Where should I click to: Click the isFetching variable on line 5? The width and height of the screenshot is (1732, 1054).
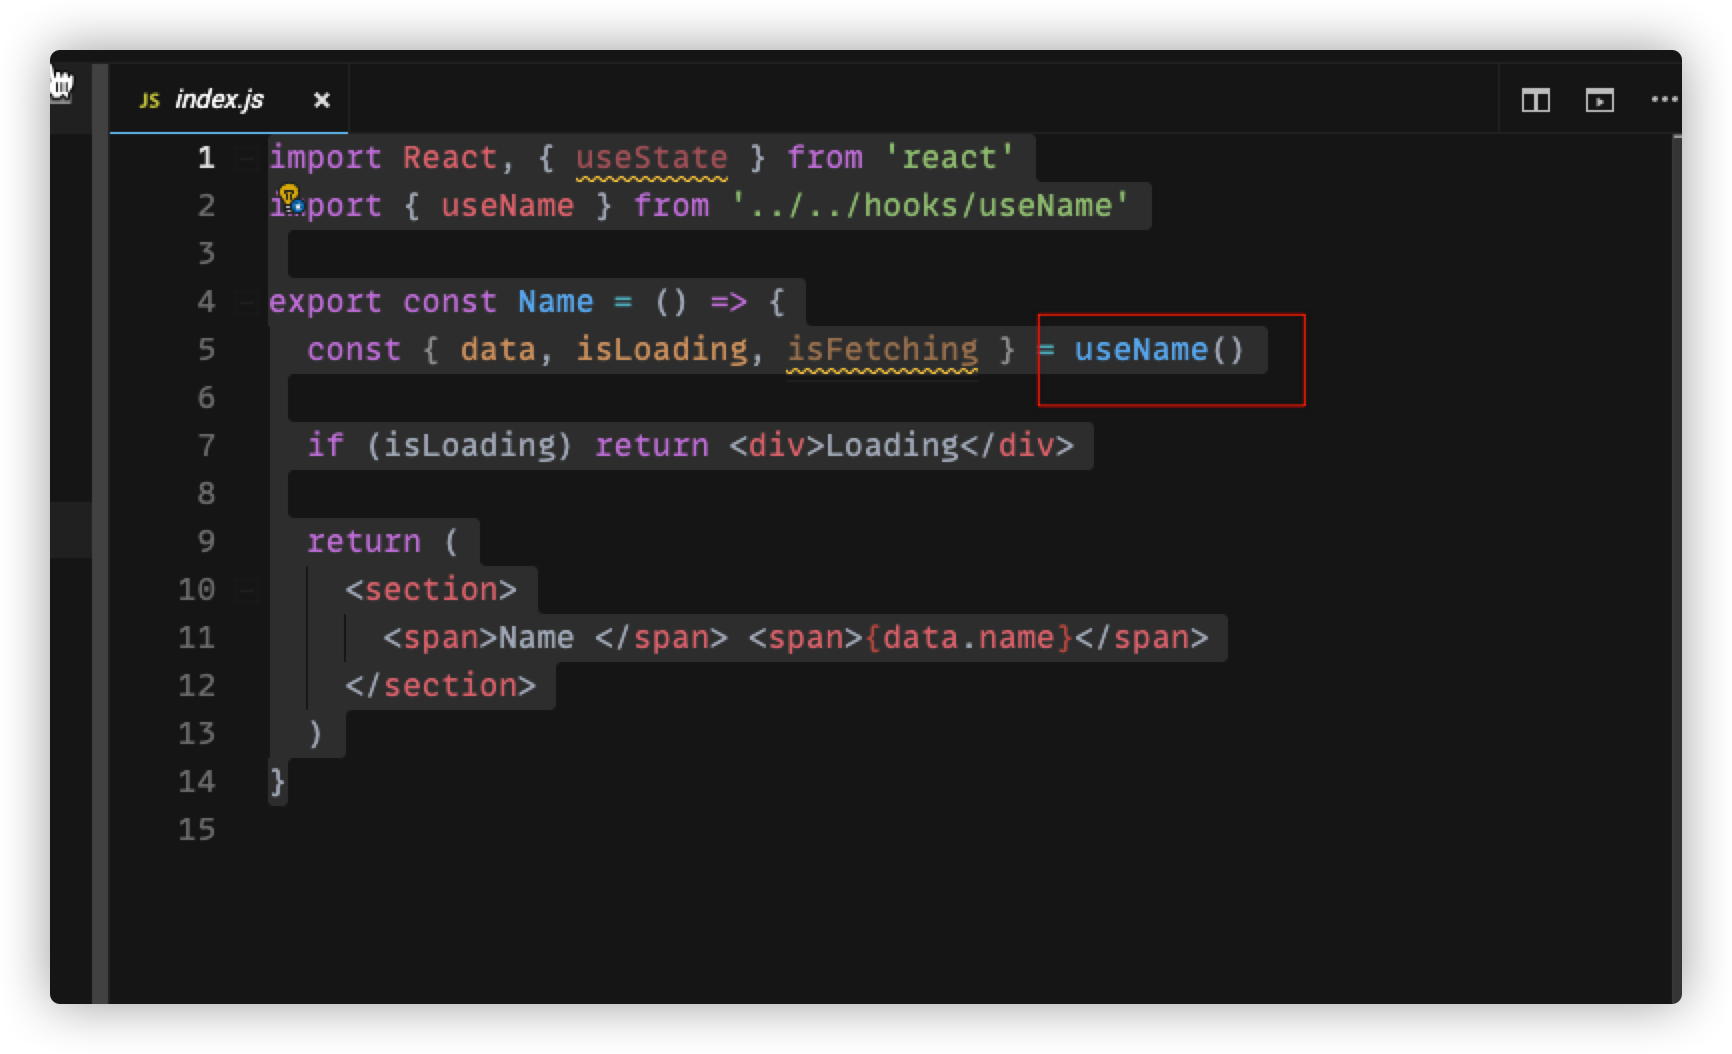coord(882,350)
